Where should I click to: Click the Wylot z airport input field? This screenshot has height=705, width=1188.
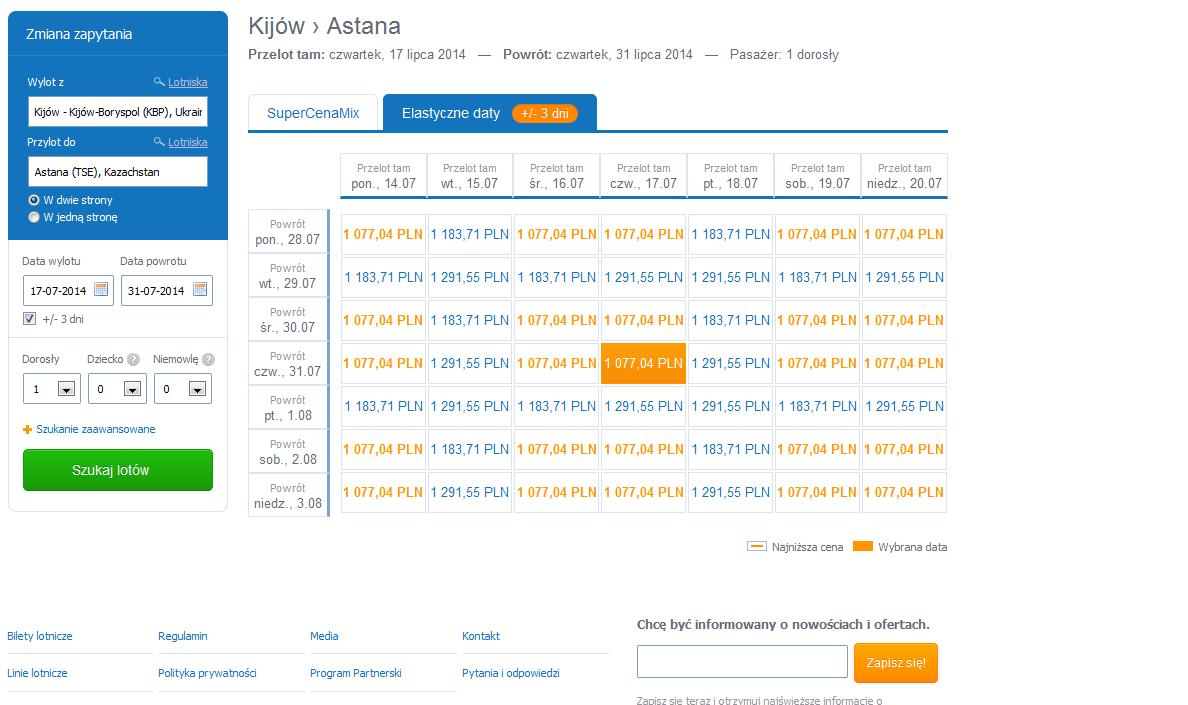(x=117, y=111)
